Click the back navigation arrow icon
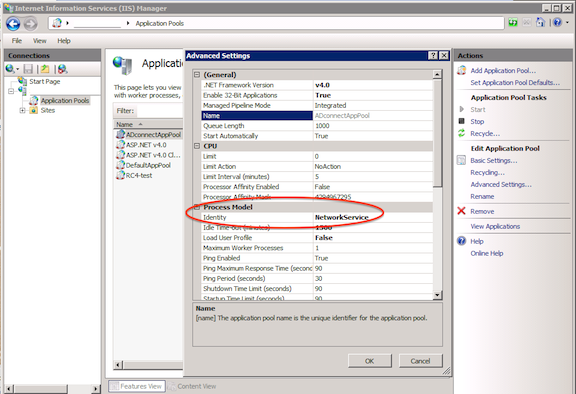 click(x=13, y=24)
